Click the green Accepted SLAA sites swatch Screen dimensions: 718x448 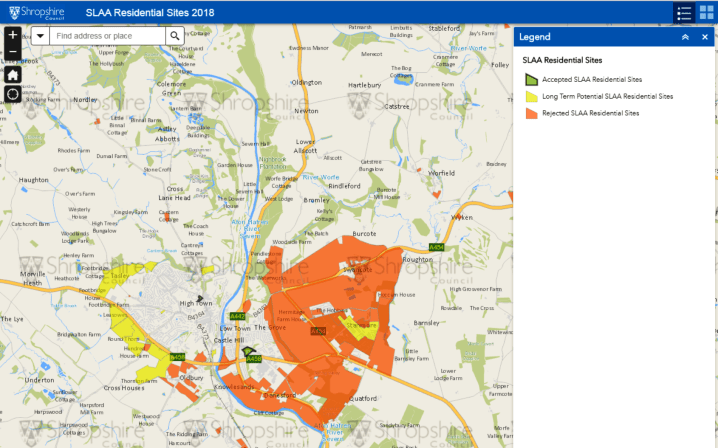point(531,79)
